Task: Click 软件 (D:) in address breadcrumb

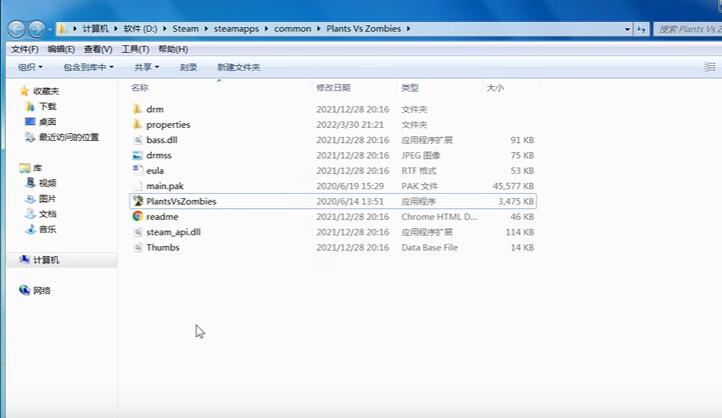Action: 140,29
